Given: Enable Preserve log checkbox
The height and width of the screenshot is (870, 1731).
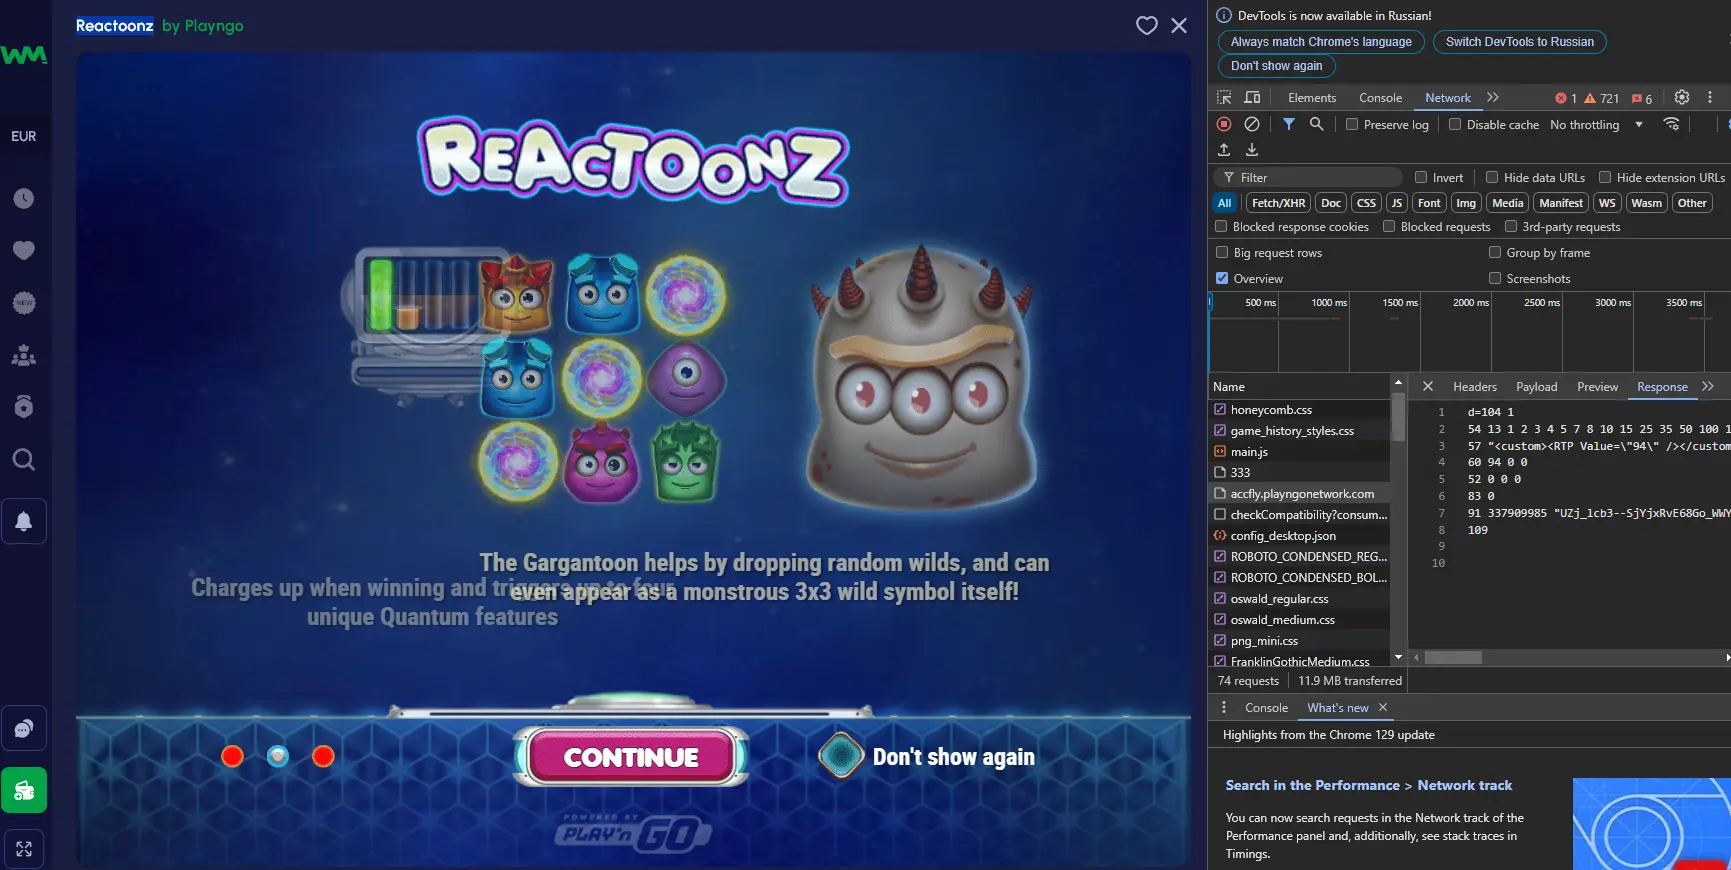Looking at the screenshot, I should tap(1352, 125).
